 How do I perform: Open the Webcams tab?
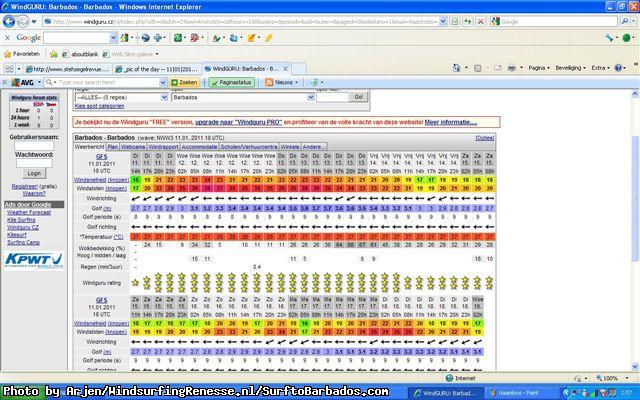tap(134, 146)
